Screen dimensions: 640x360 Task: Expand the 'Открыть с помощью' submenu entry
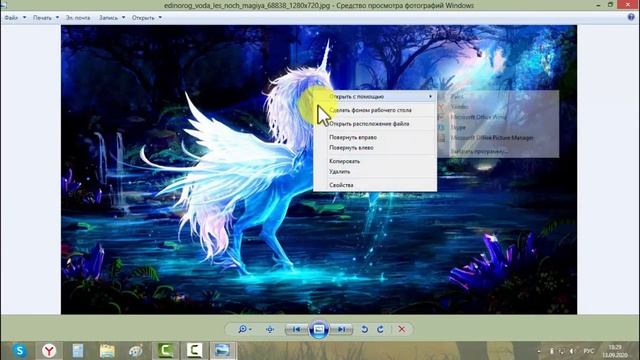click(375, 97)
